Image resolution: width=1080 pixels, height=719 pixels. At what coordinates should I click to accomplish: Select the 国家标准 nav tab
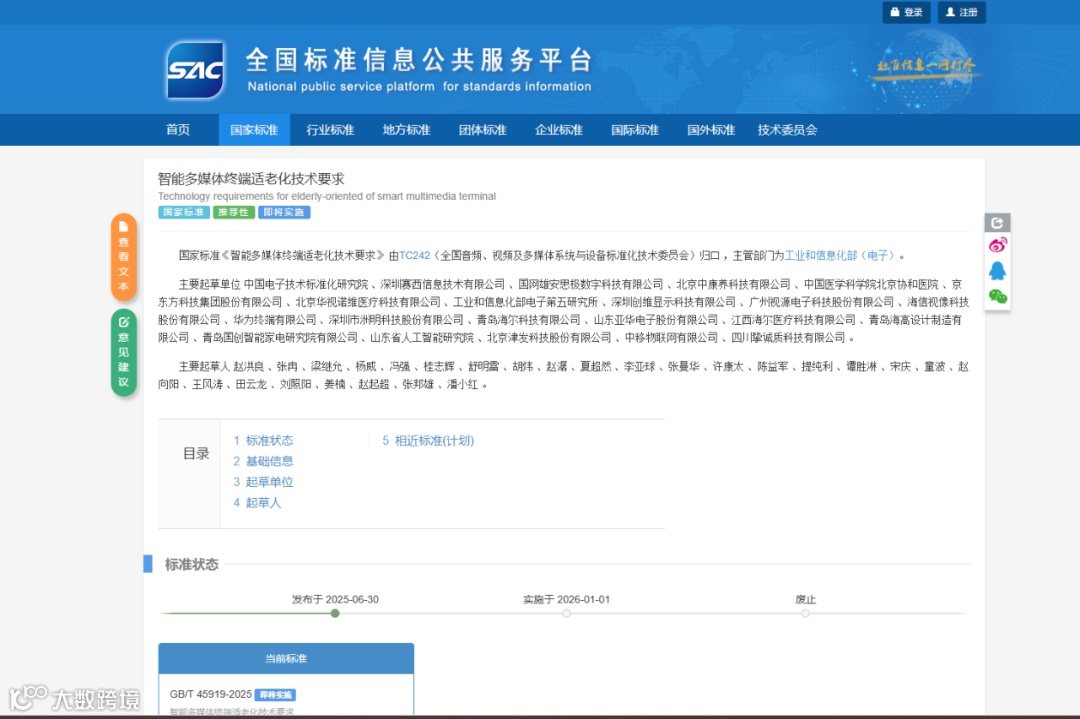254,129
